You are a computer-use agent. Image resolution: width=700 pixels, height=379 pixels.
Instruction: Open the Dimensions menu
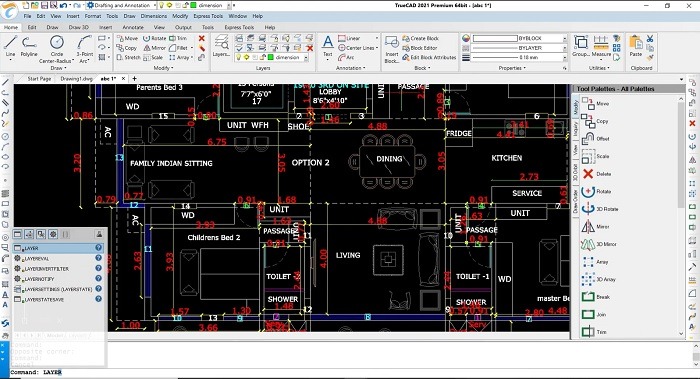[x=154, y=16]
